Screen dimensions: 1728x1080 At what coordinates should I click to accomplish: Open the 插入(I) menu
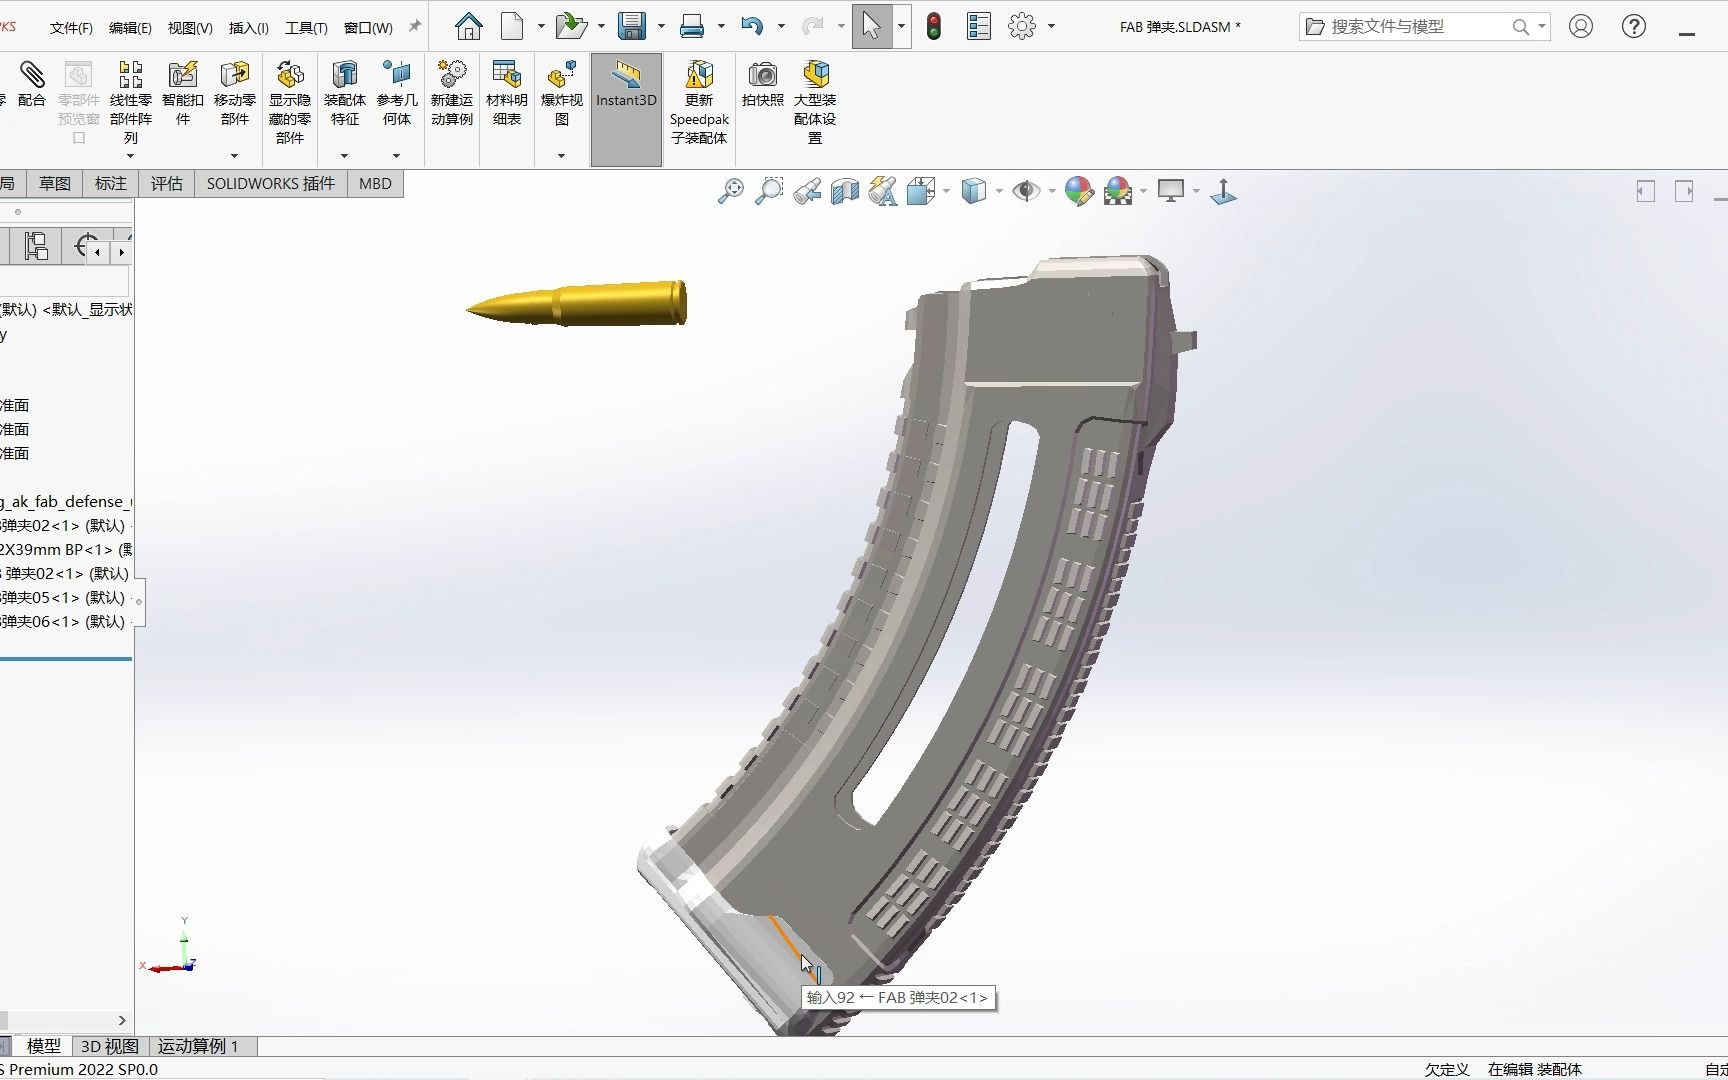(x=249, y=28)
